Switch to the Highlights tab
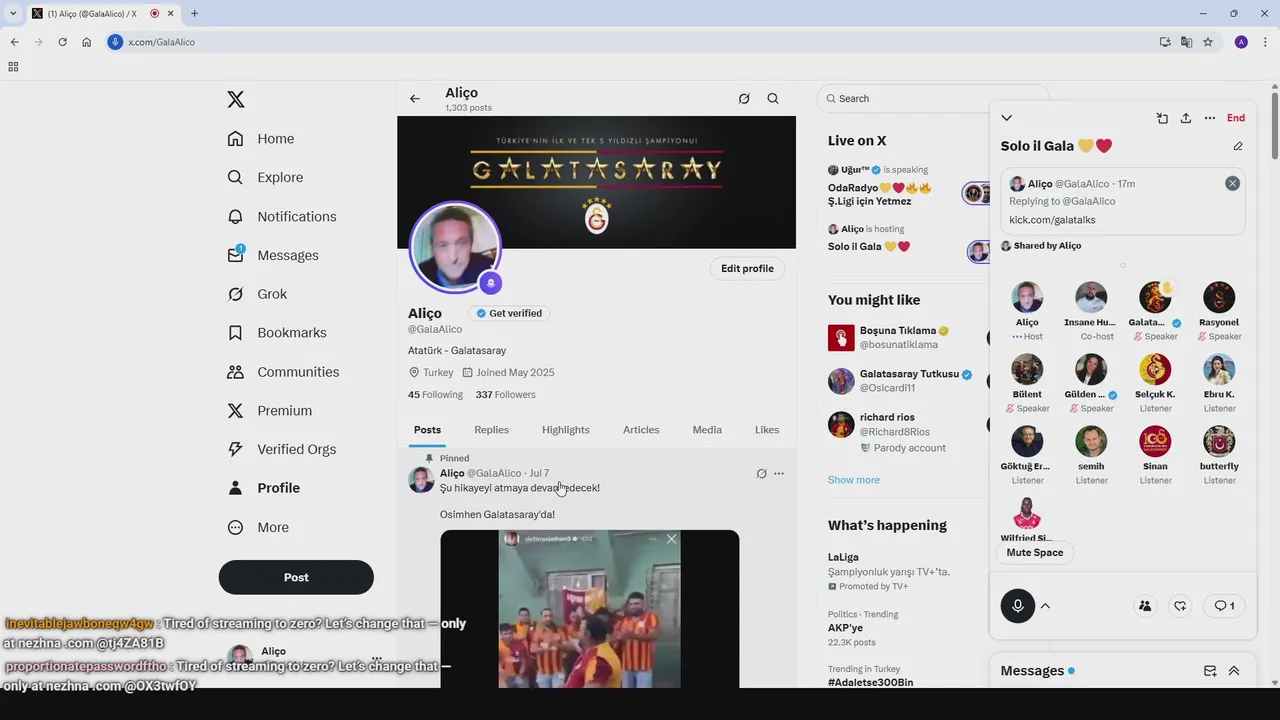The image size is (1280, 720). tap(566, 430)
